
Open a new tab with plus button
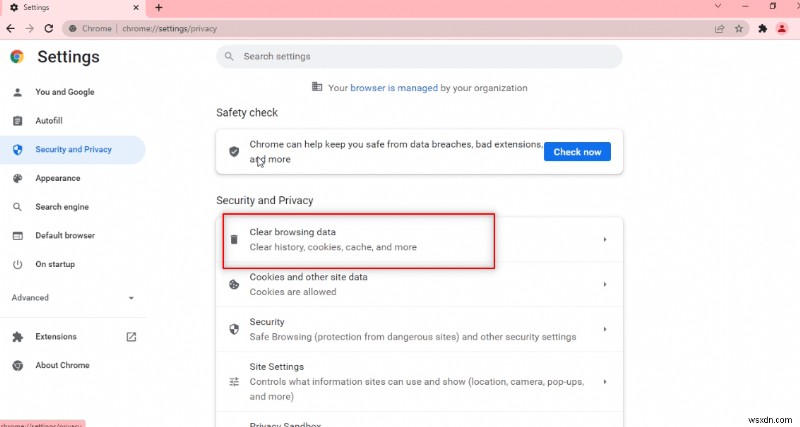pyautogui.click(x=158, y=7)
